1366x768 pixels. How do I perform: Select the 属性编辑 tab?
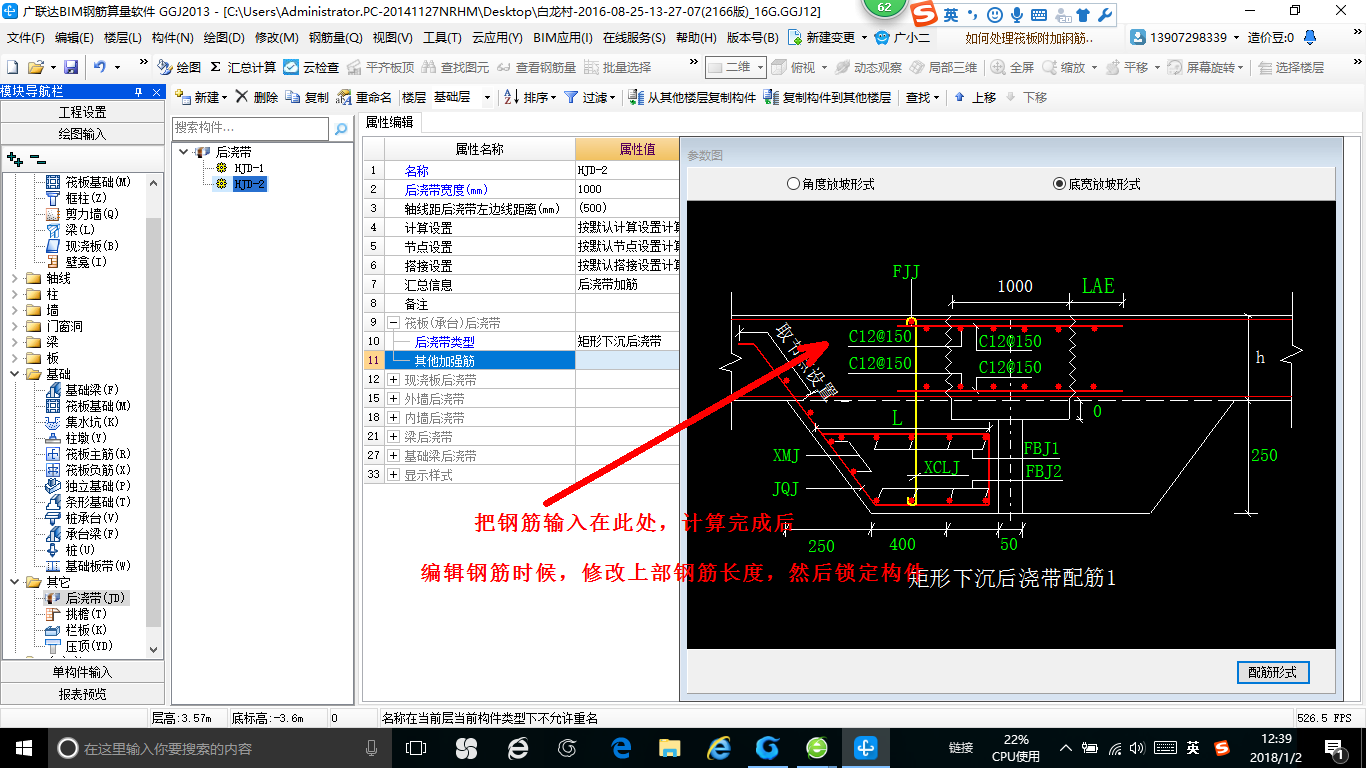pos(390,122)
